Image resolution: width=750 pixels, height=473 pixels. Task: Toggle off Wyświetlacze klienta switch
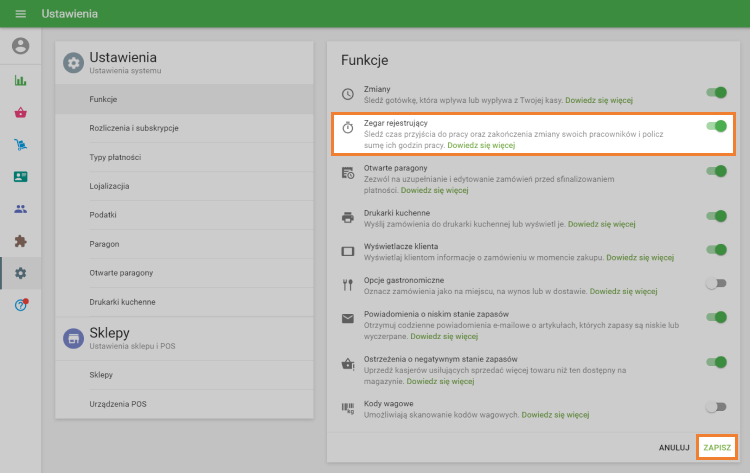pos(716,249)
